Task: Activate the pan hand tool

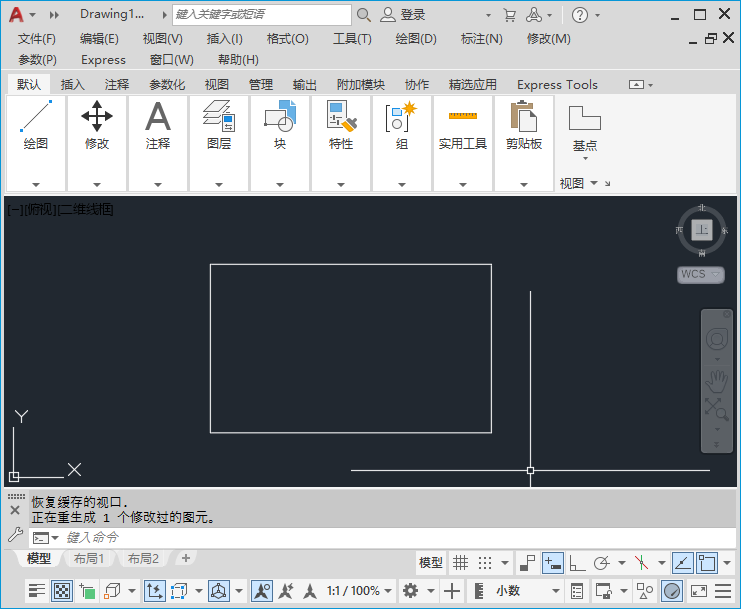Action: click(x=717, y=381)
